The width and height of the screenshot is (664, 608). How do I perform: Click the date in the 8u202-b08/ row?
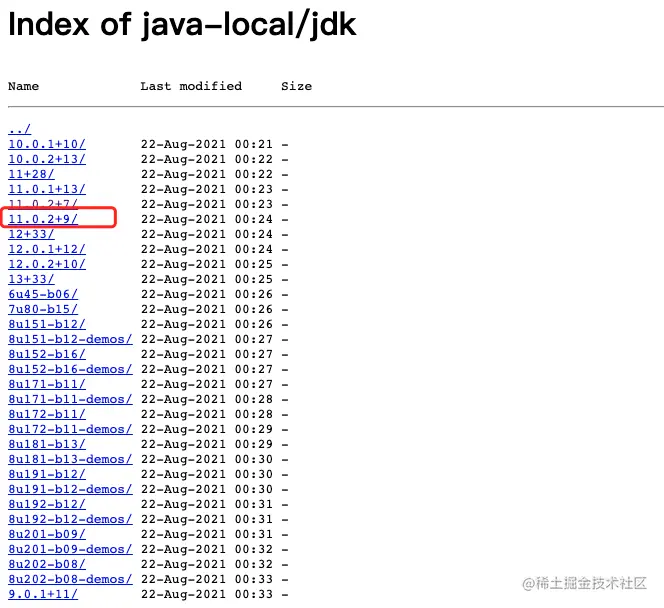click(207, 564)
